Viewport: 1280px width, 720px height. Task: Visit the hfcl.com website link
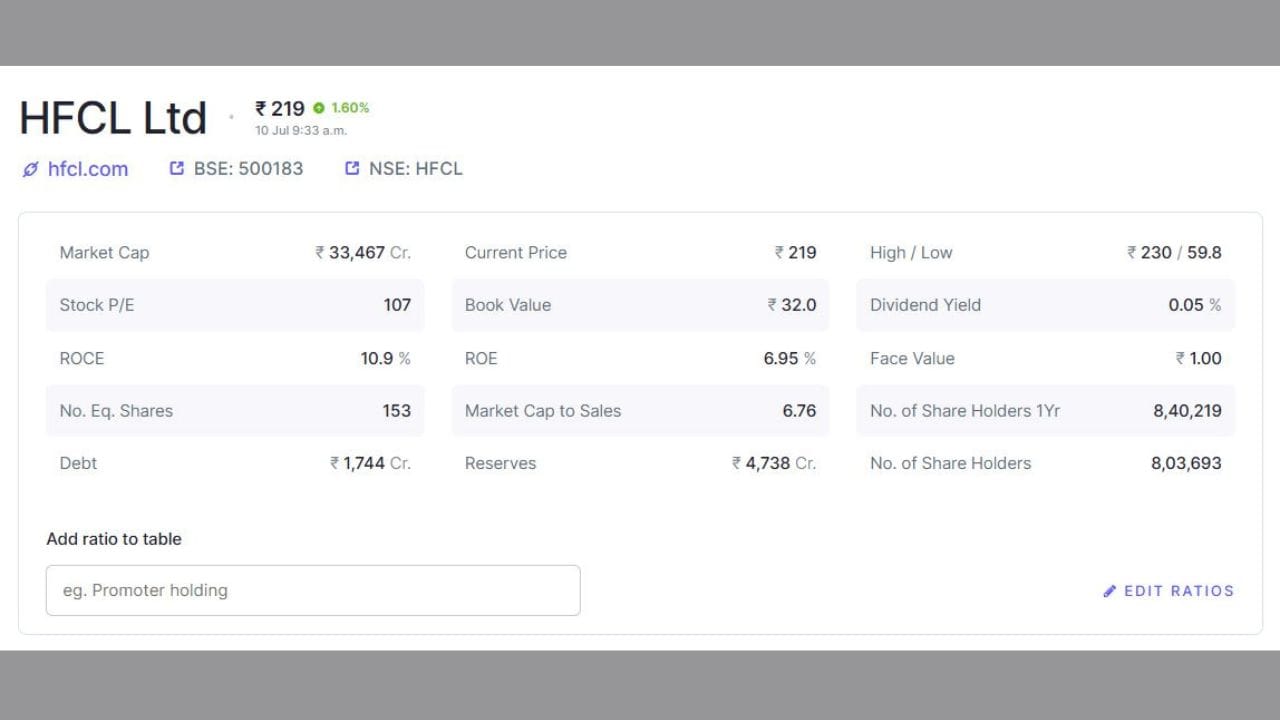[x=88, y=169]
